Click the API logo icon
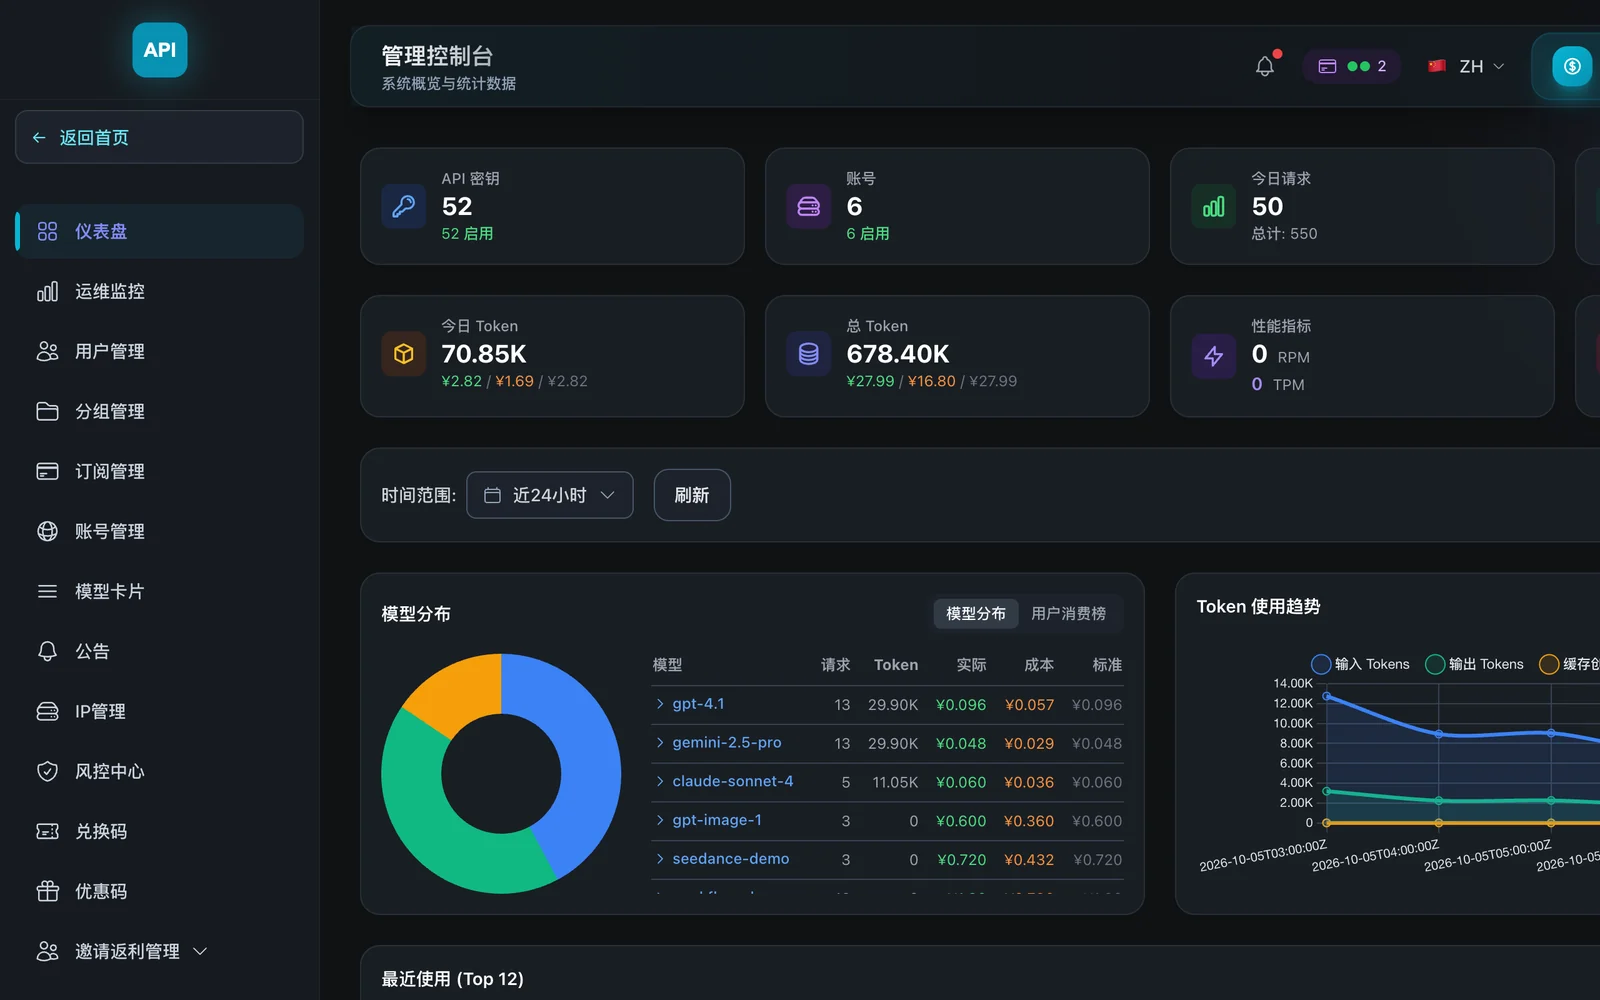 click(160, 50)
